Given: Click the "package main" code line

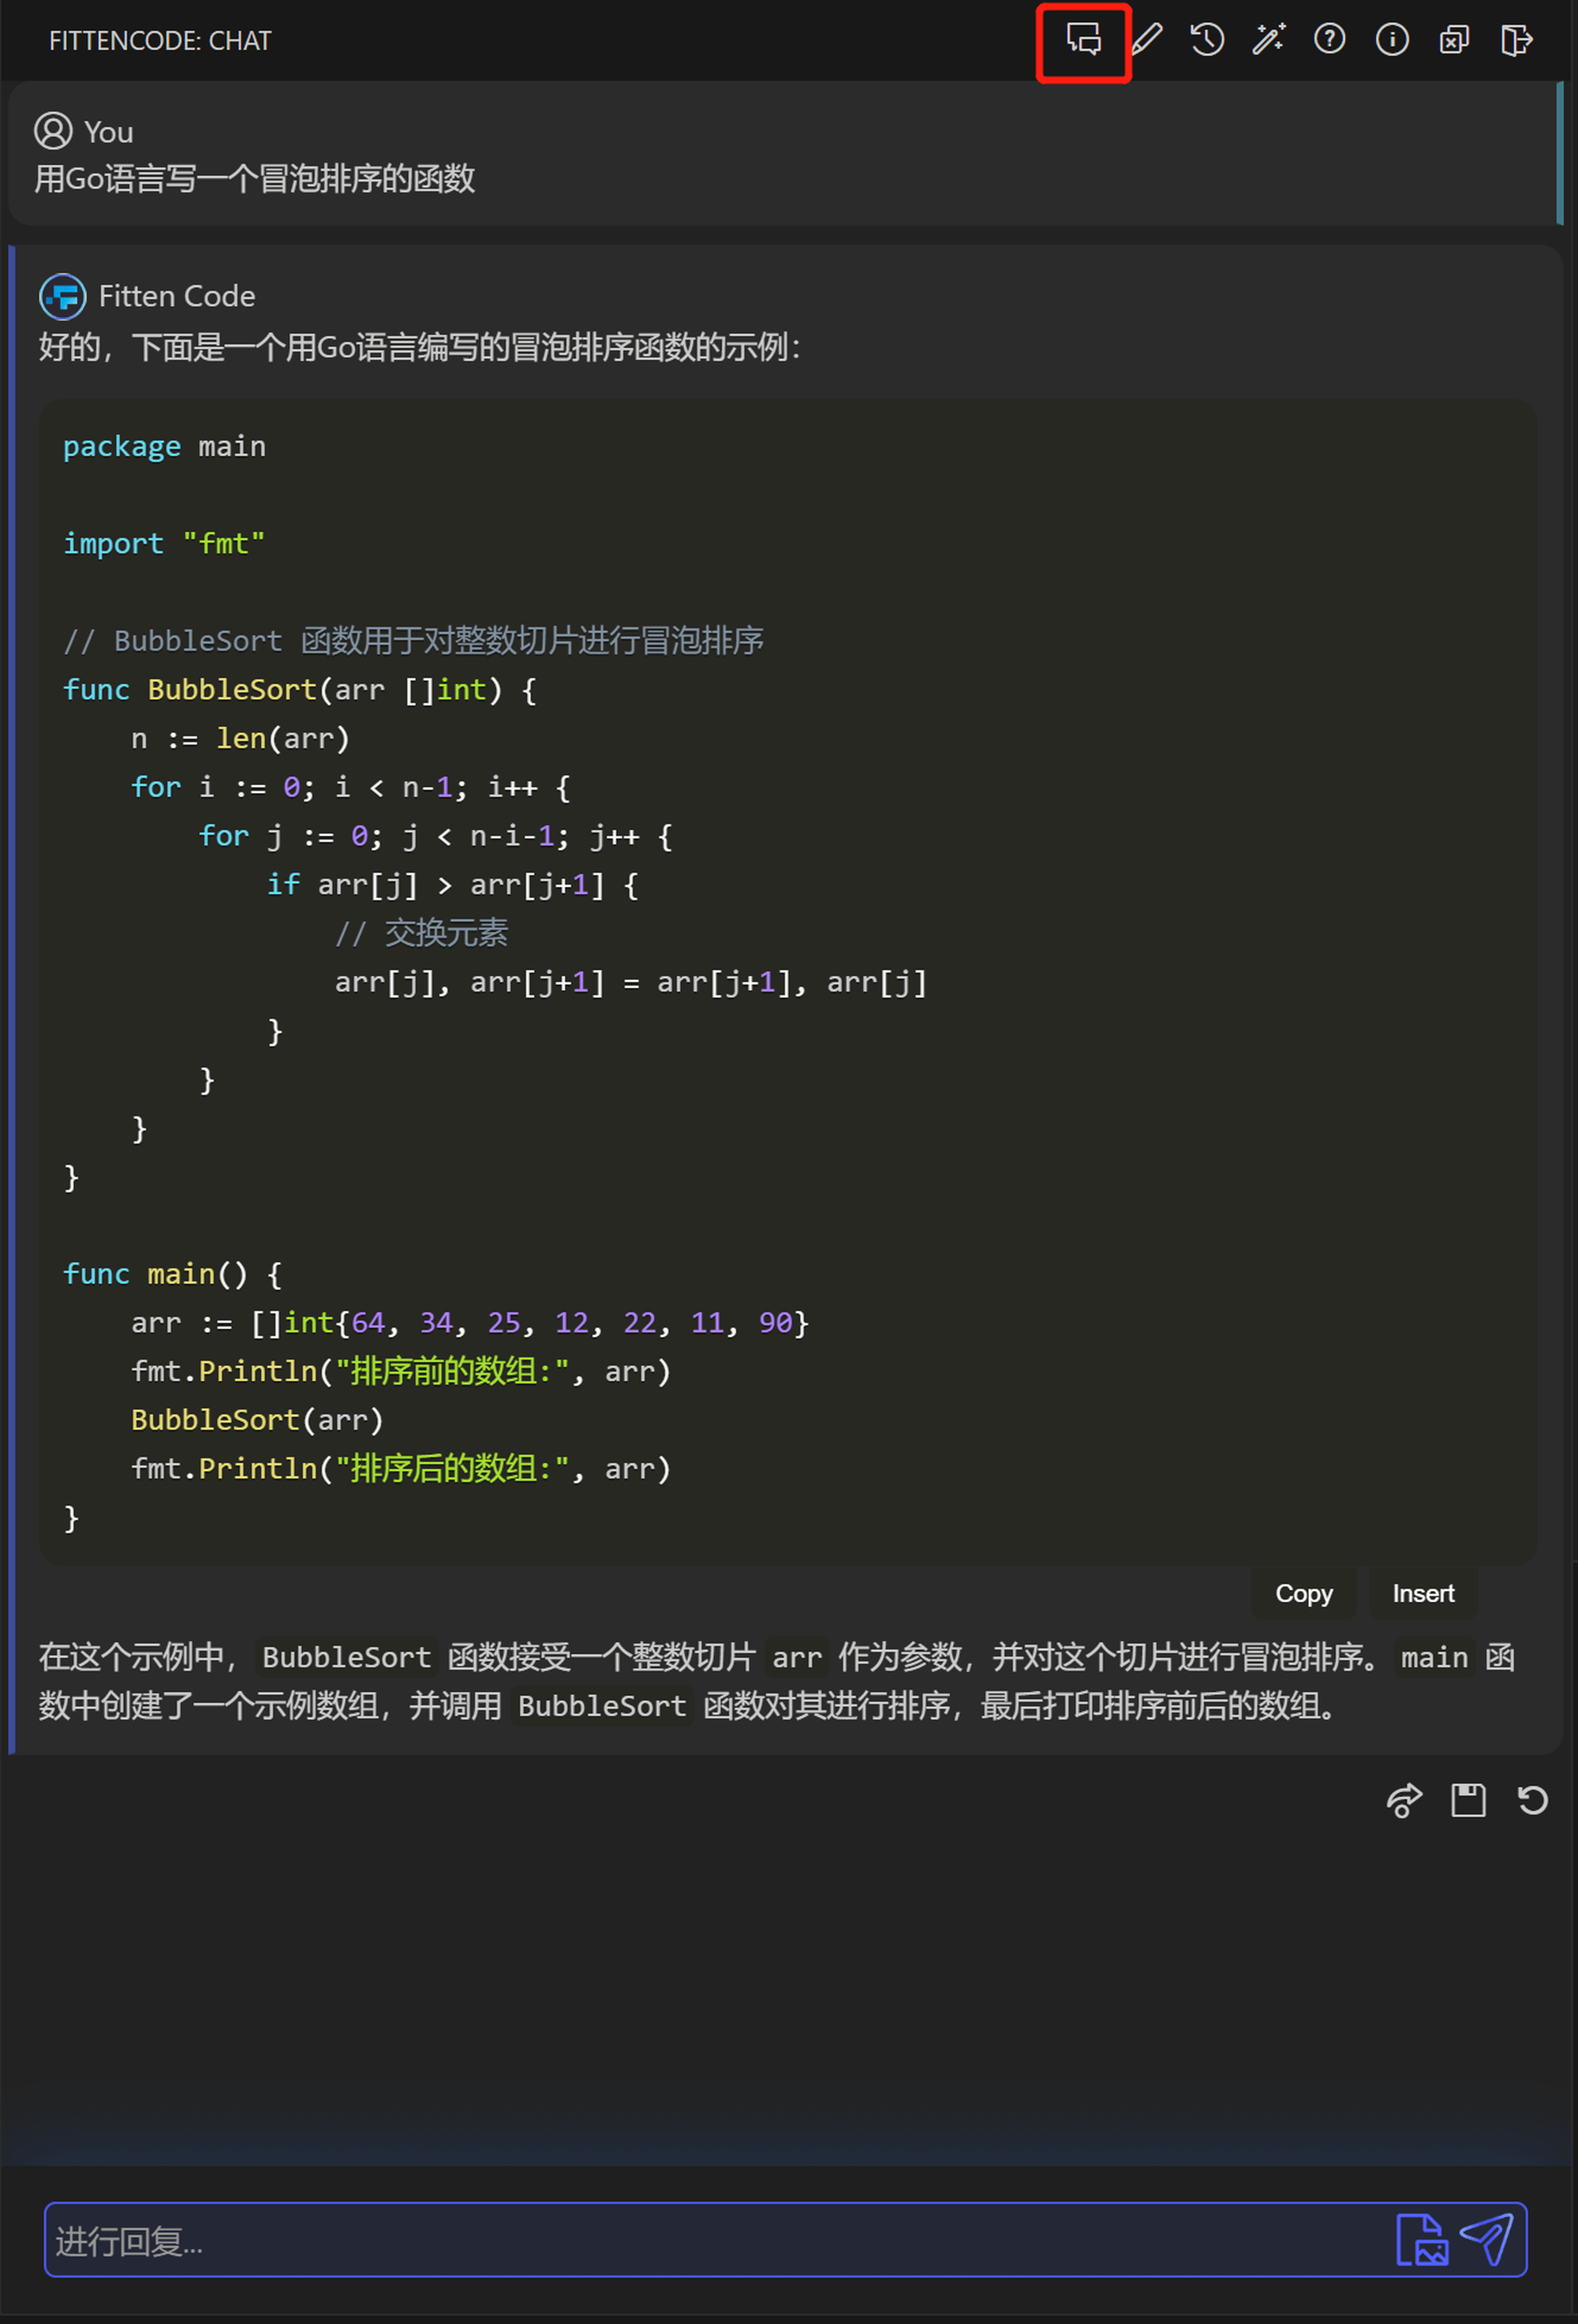Looking at the screenshot, I should 165,446.
